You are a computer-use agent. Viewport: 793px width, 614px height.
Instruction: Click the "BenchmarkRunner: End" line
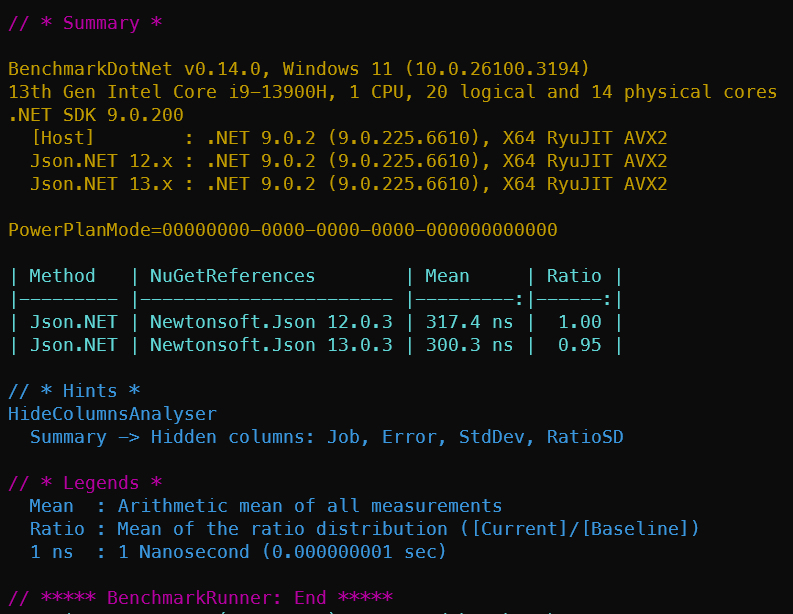click(x=200, y=598)
